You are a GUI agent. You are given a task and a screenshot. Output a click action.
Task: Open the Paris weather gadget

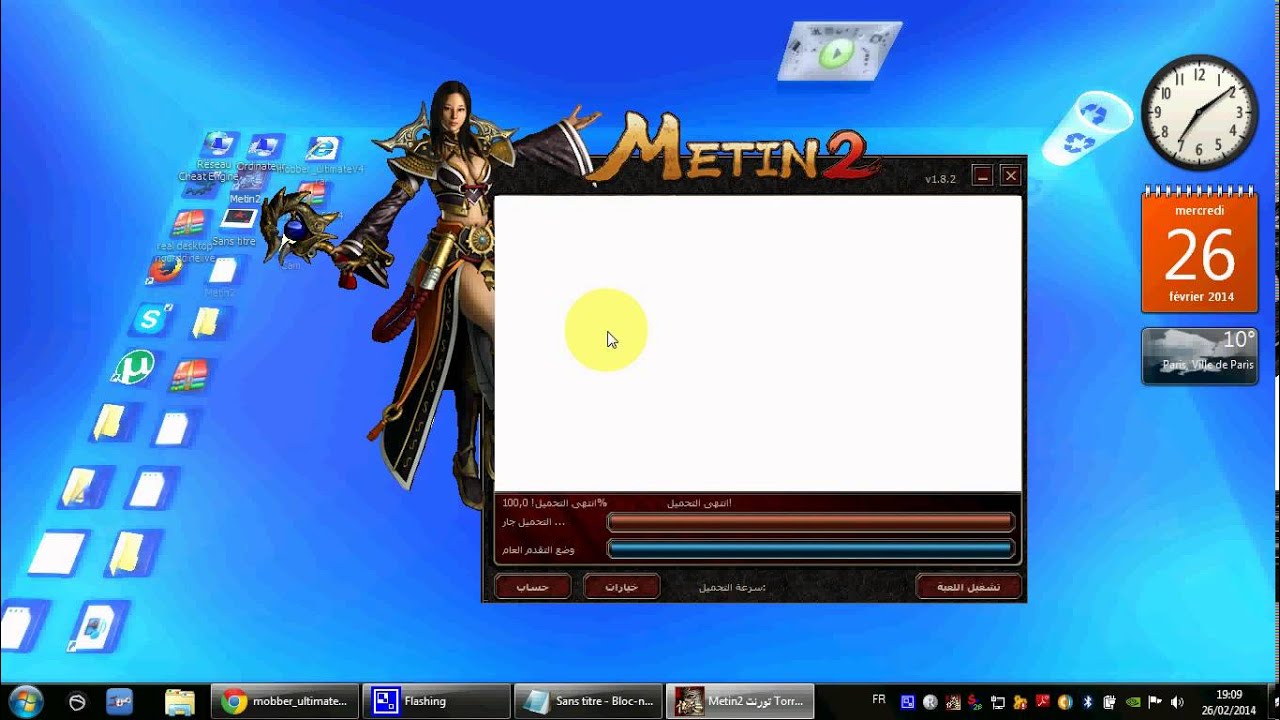(x=1199, y=355)
